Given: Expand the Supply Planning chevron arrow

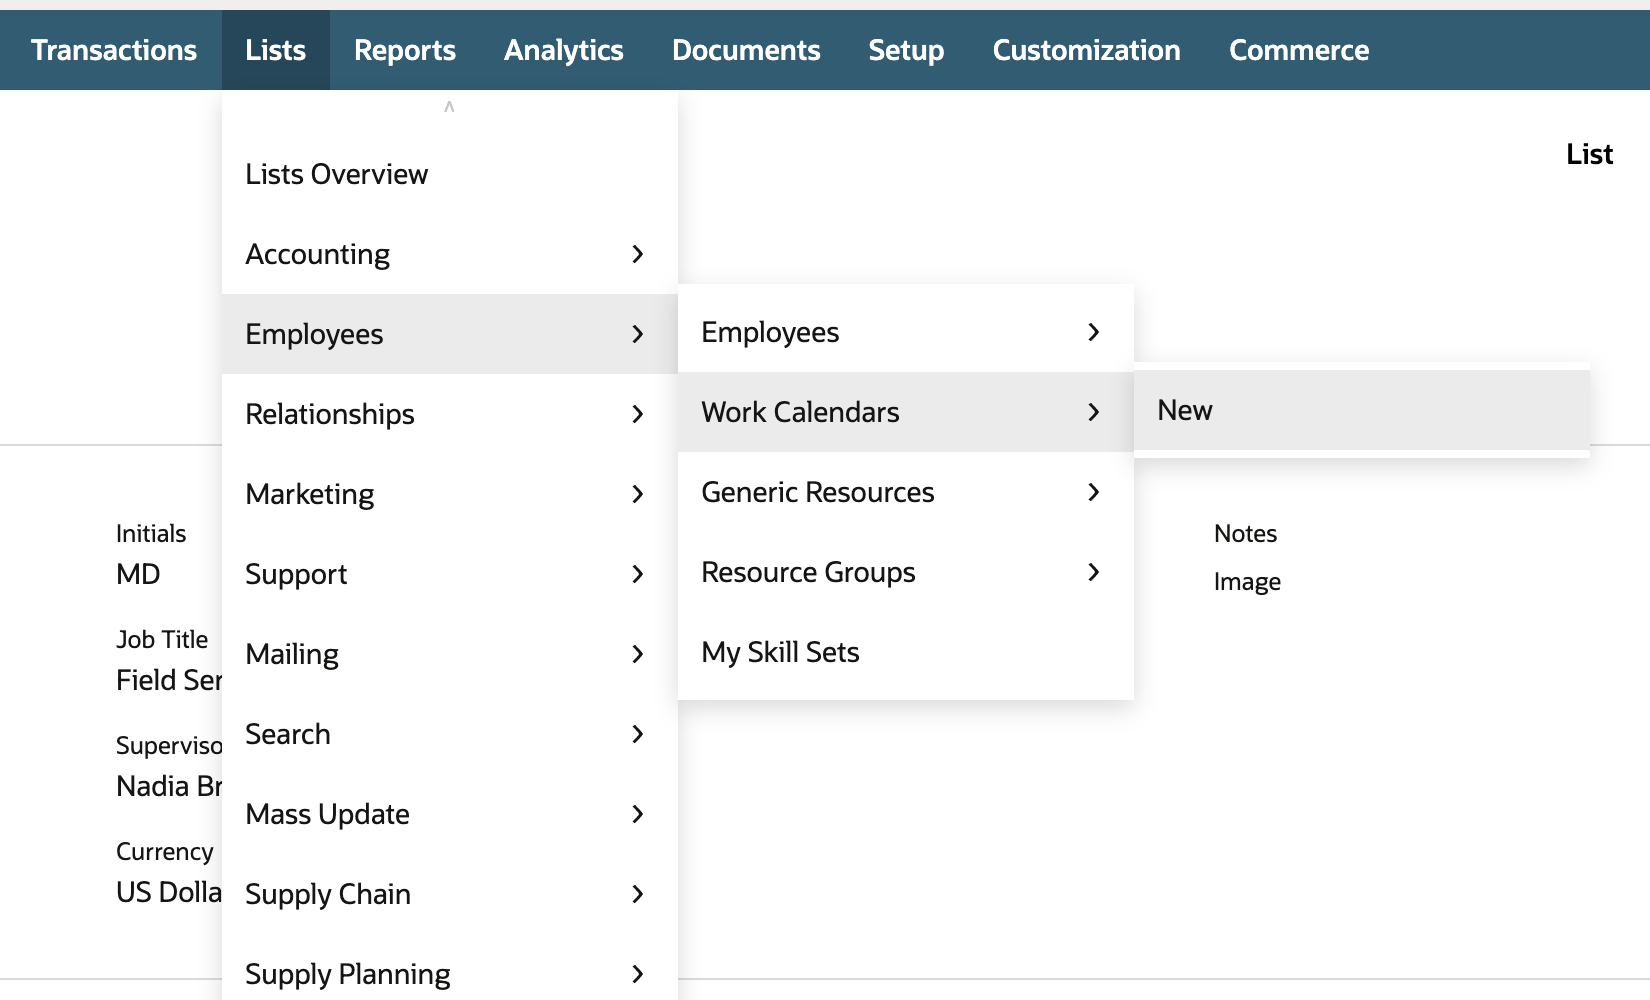Looking at the screenshot, I should click(x=638, y=974).
